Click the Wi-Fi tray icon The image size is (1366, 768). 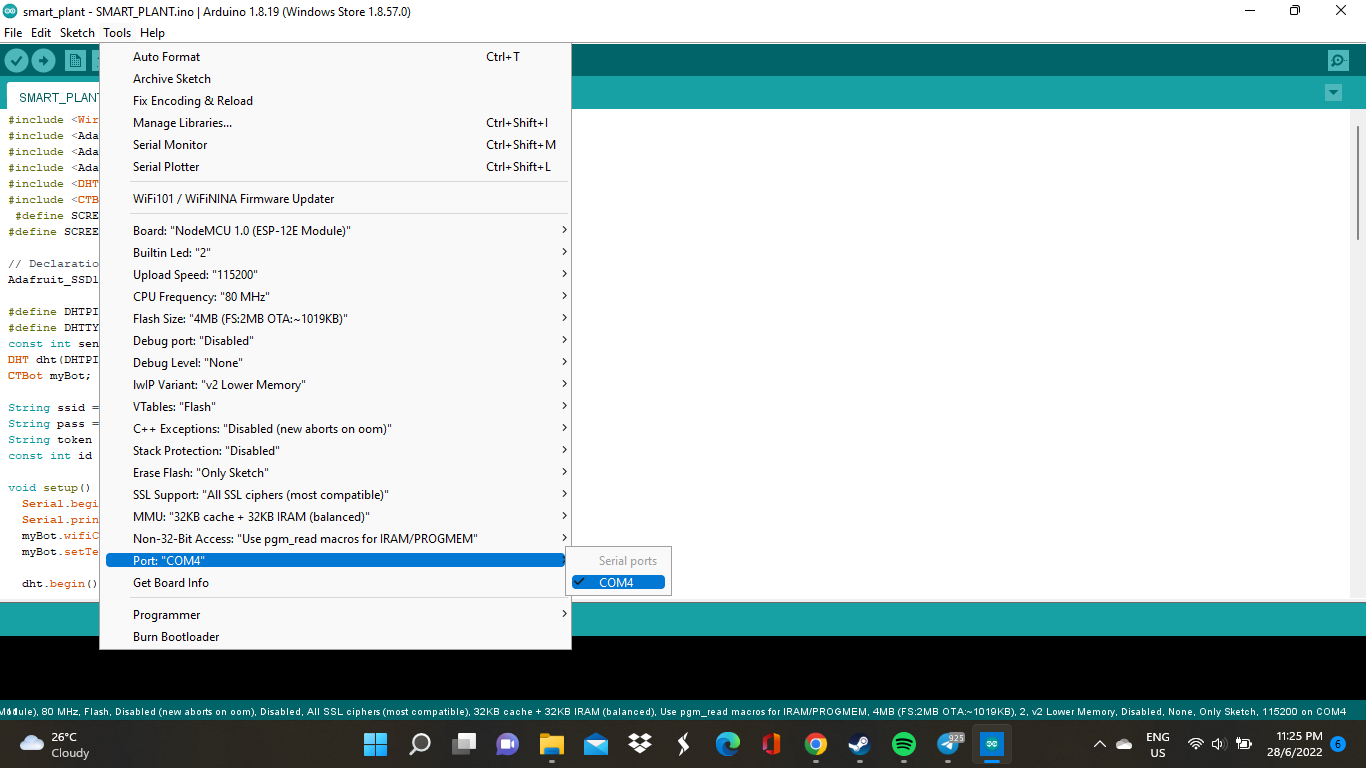tap(1196, 744)
